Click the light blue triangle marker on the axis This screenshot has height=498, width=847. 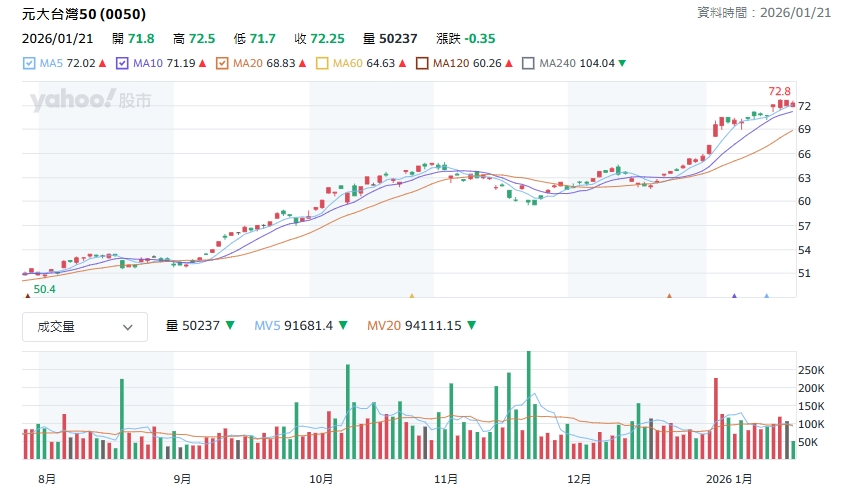click(766, 296)
